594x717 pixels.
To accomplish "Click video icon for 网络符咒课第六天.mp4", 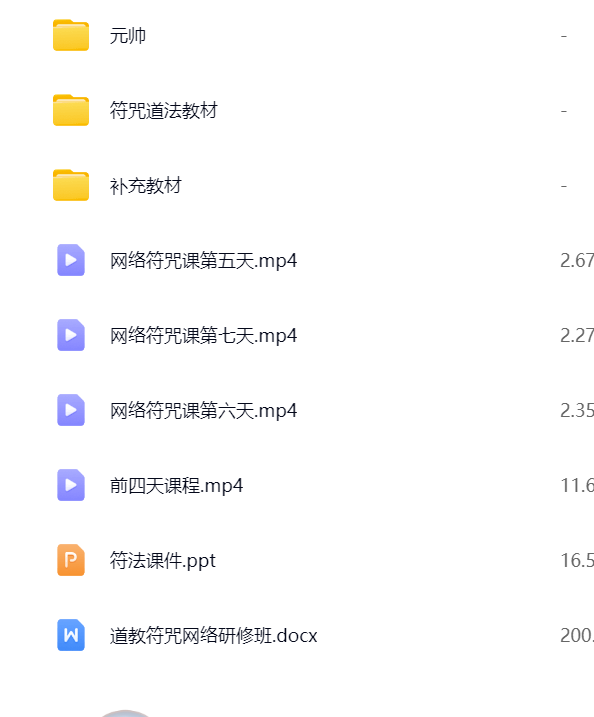I will (71, 410).
